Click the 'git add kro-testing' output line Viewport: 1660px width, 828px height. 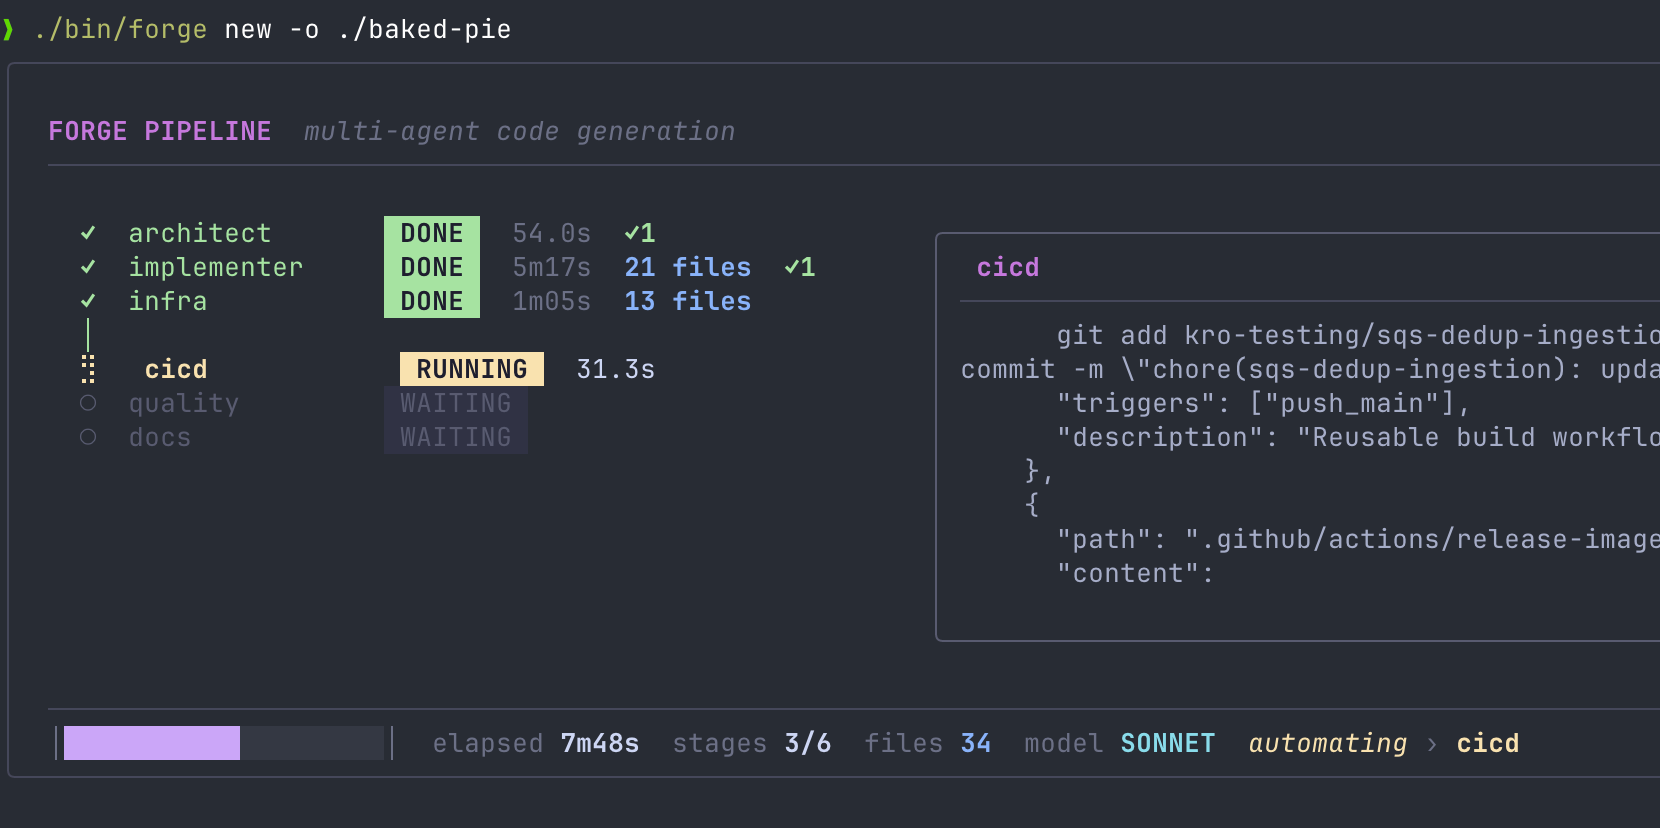[1358, 335]
